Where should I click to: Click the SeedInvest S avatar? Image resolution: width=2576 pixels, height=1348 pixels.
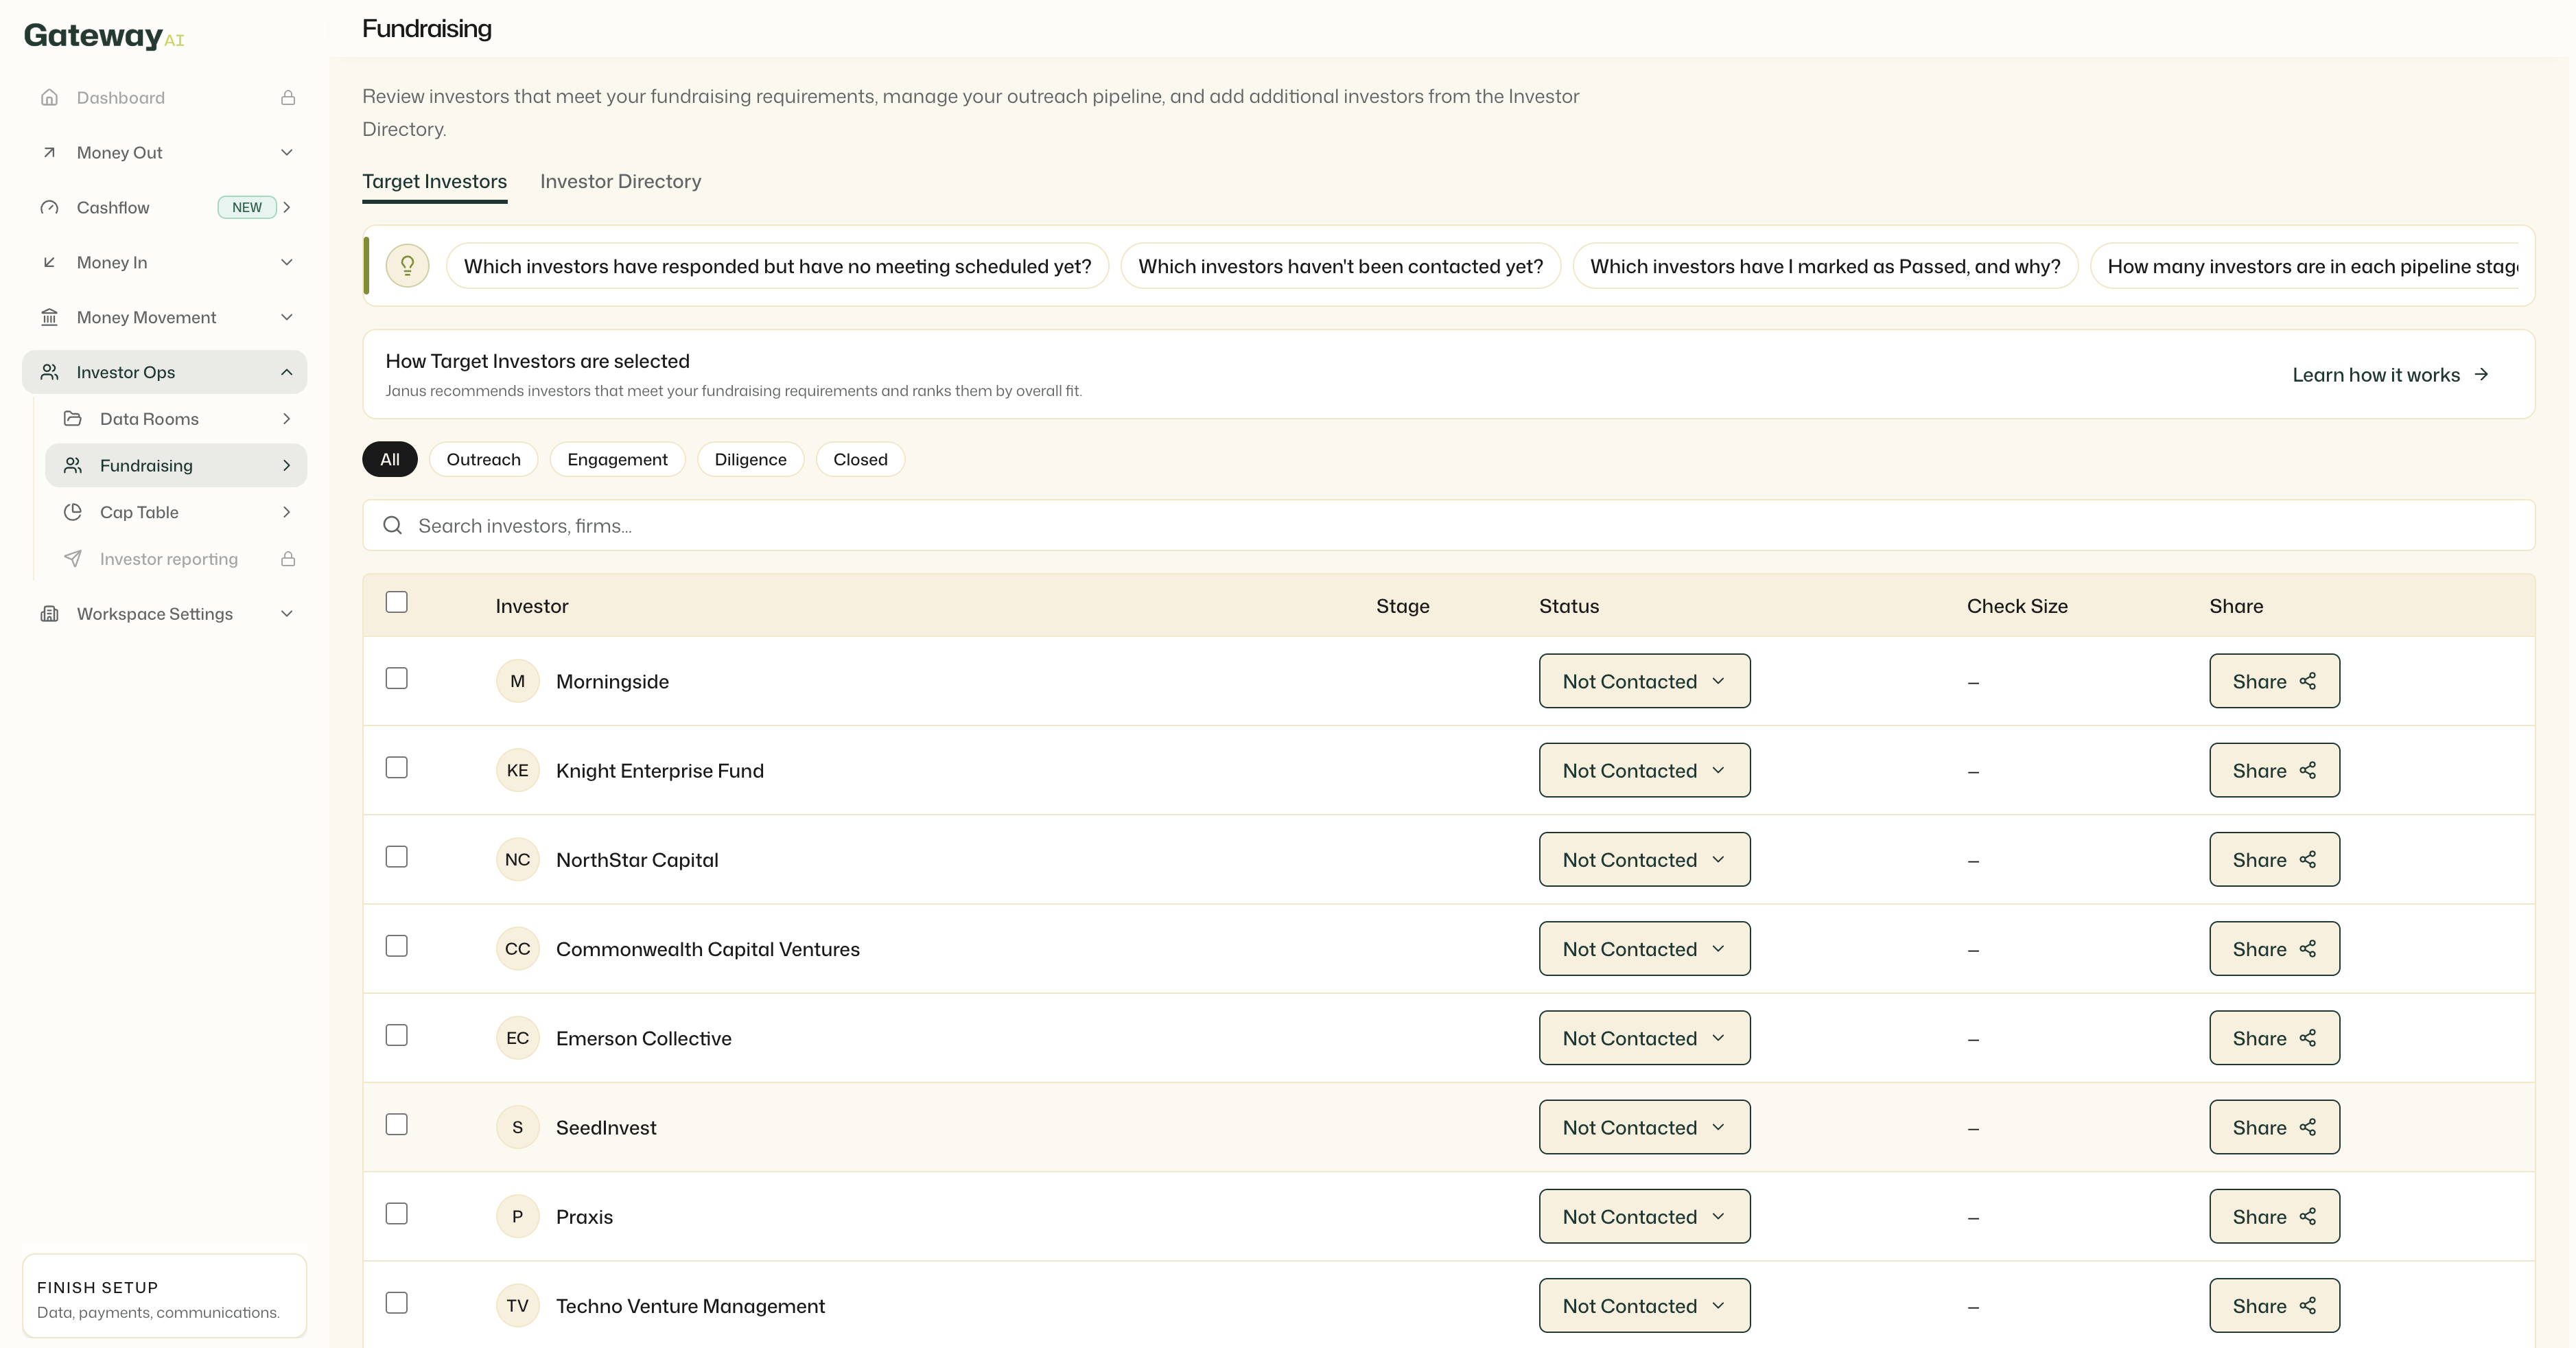(518, 1127)
